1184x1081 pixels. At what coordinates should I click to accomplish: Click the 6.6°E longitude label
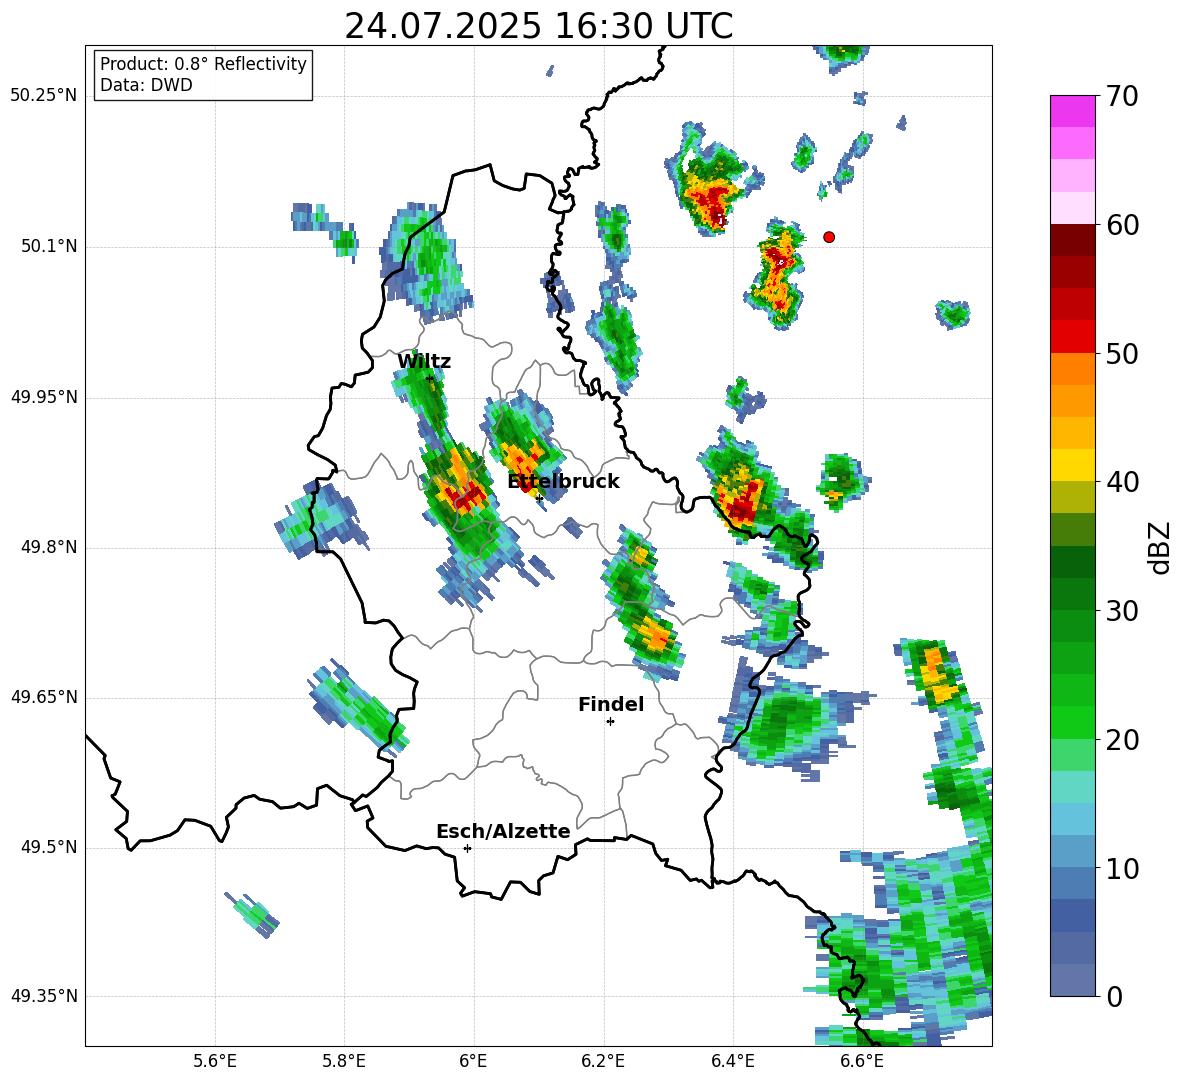[862, 1061]
